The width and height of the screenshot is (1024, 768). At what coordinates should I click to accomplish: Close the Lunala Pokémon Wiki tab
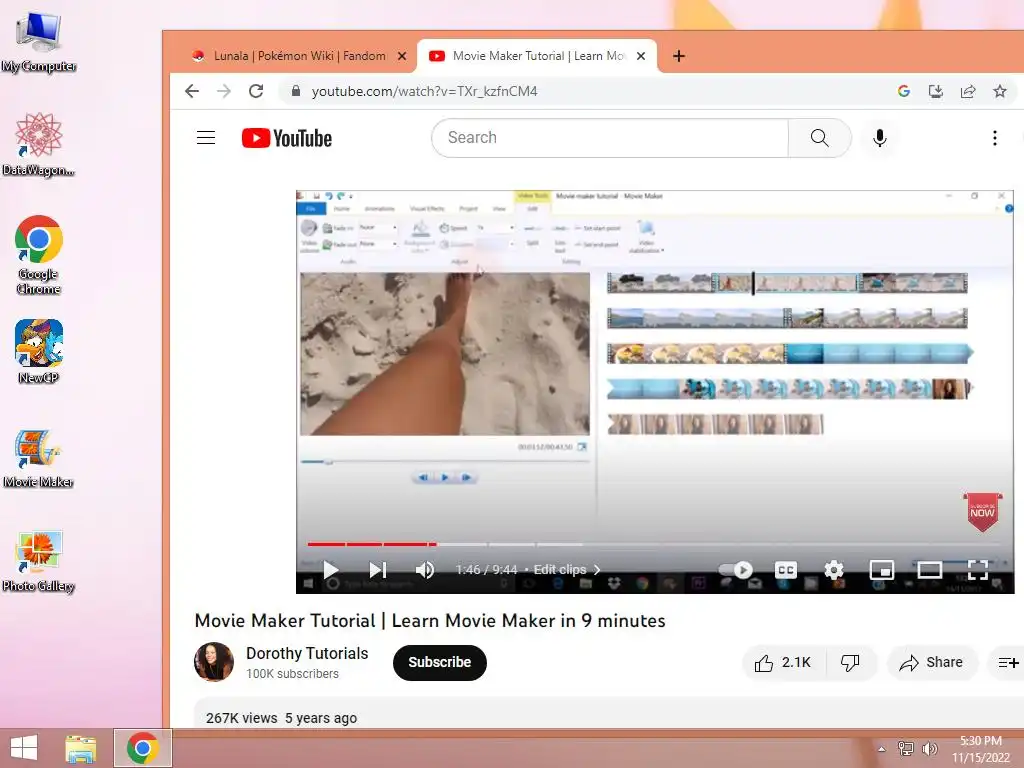[x=402, y=56]
